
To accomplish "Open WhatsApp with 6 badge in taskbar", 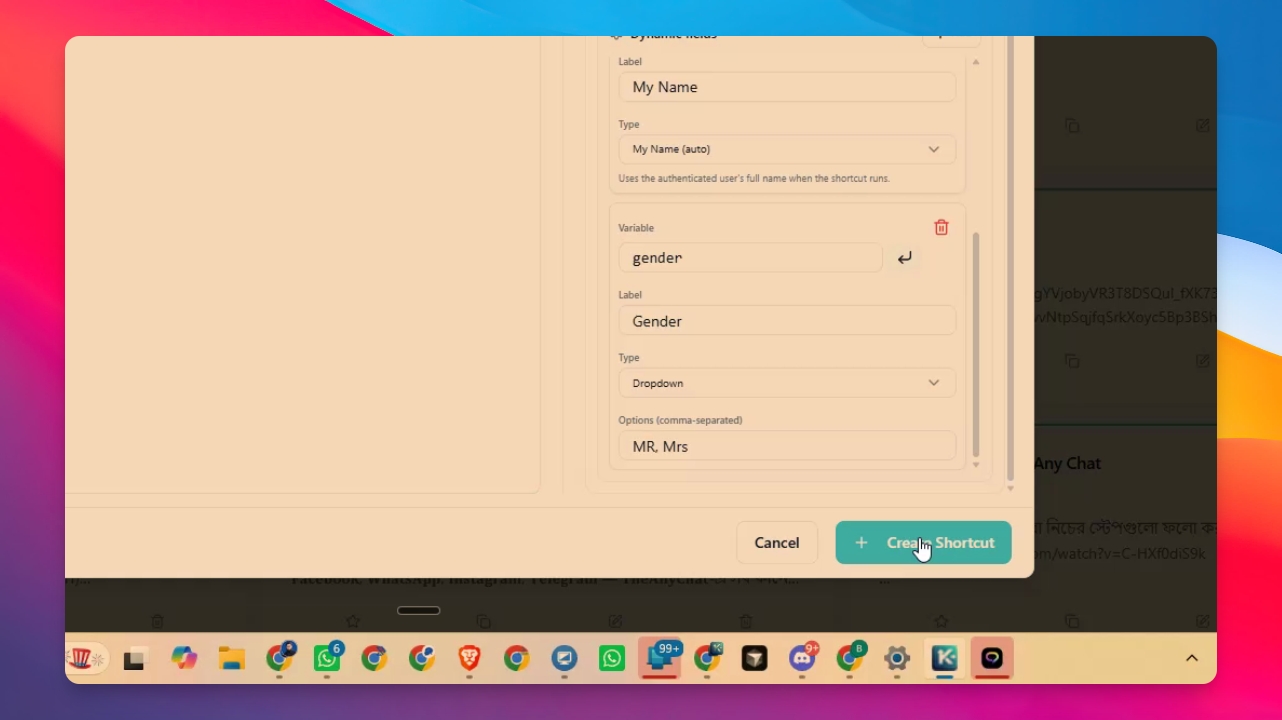I will (327, 658).
